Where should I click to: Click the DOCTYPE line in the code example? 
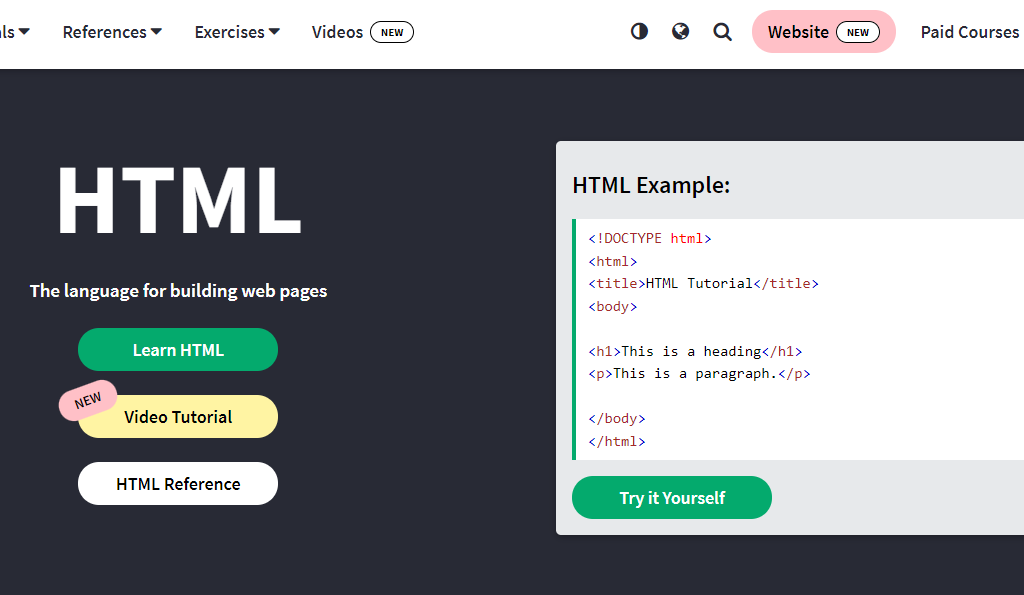click(650, 239)
